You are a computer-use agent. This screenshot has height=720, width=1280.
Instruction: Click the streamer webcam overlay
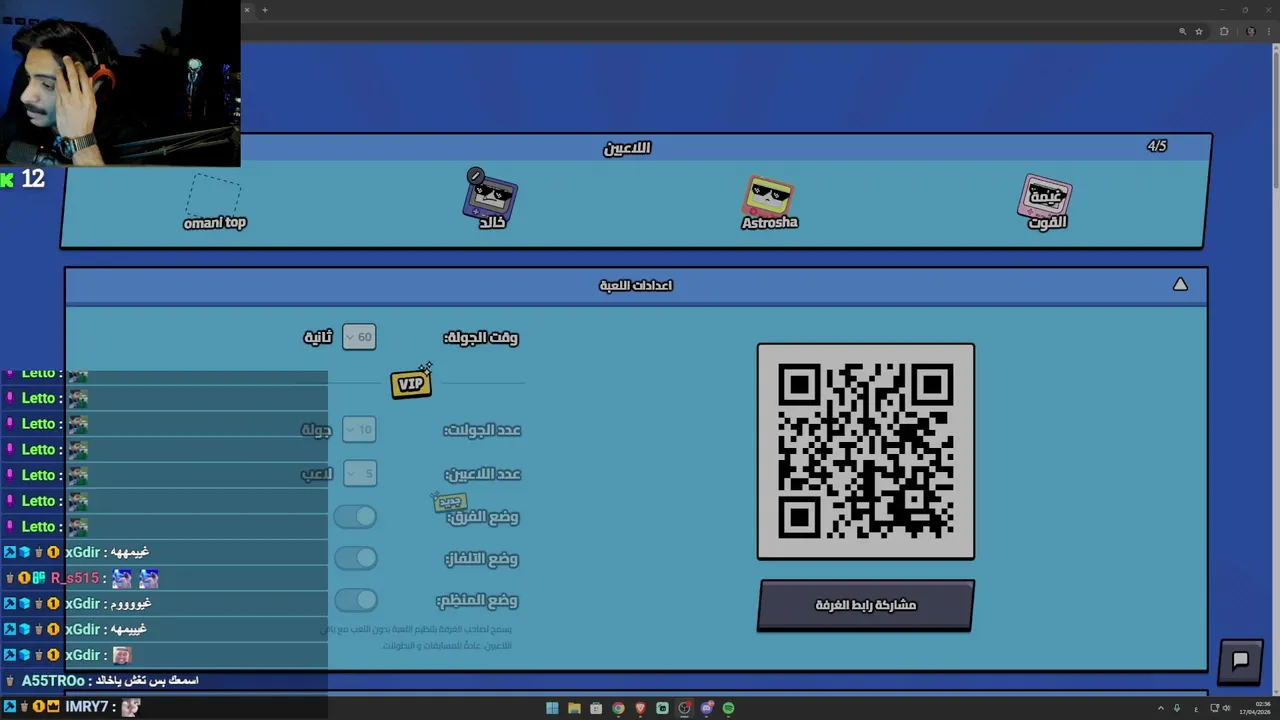click(x=120, y=83)
